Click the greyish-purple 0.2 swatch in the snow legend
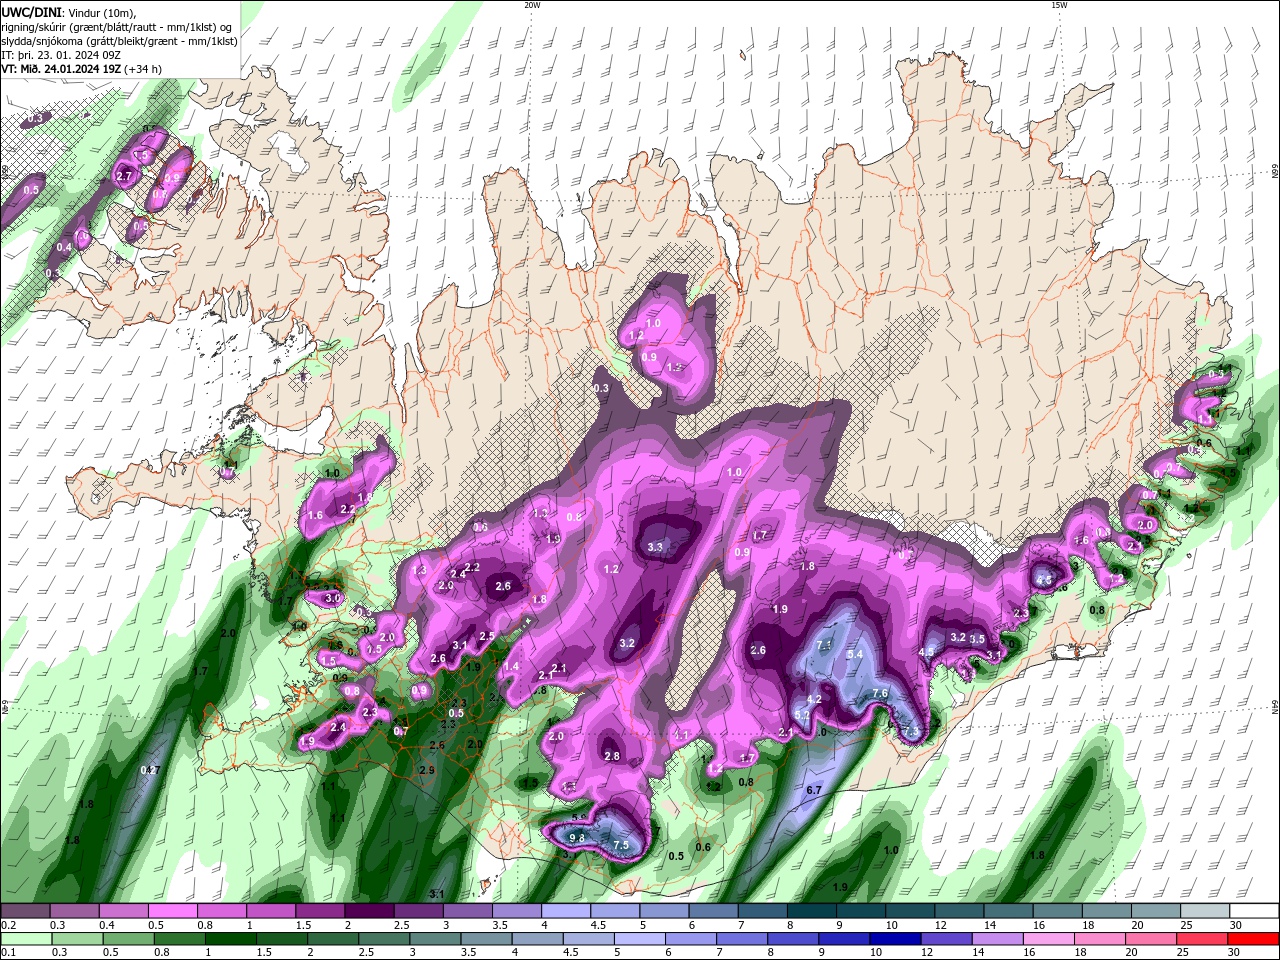 pos(25,911)
